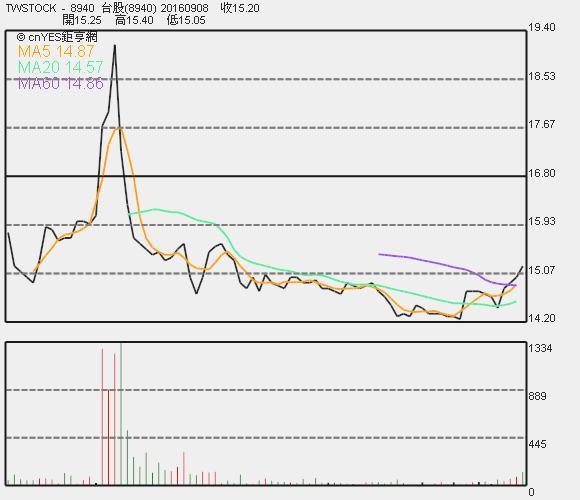The width and height of the screenshot is (580, 500).
Task: Click the start of purple MA60 line
Action: tap(379, 254)
